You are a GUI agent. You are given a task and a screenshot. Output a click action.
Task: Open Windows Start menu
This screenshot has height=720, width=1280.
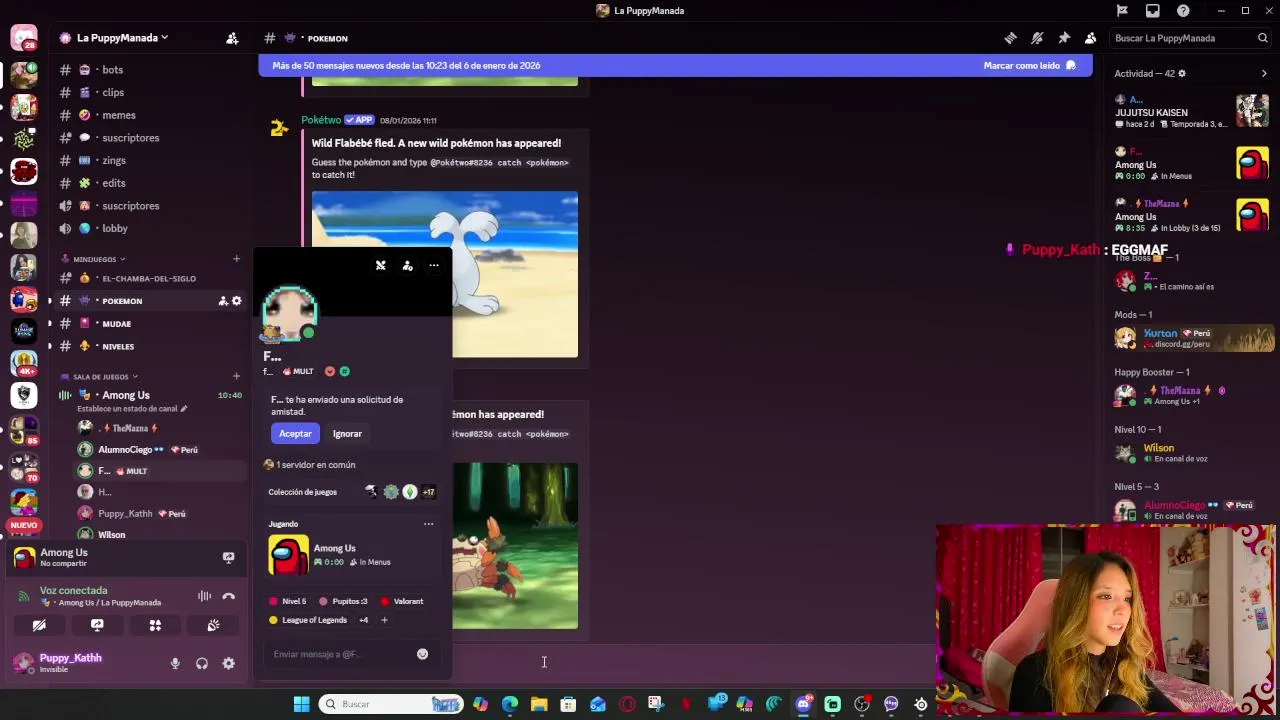pyautogui.click(x=301, y=704)
